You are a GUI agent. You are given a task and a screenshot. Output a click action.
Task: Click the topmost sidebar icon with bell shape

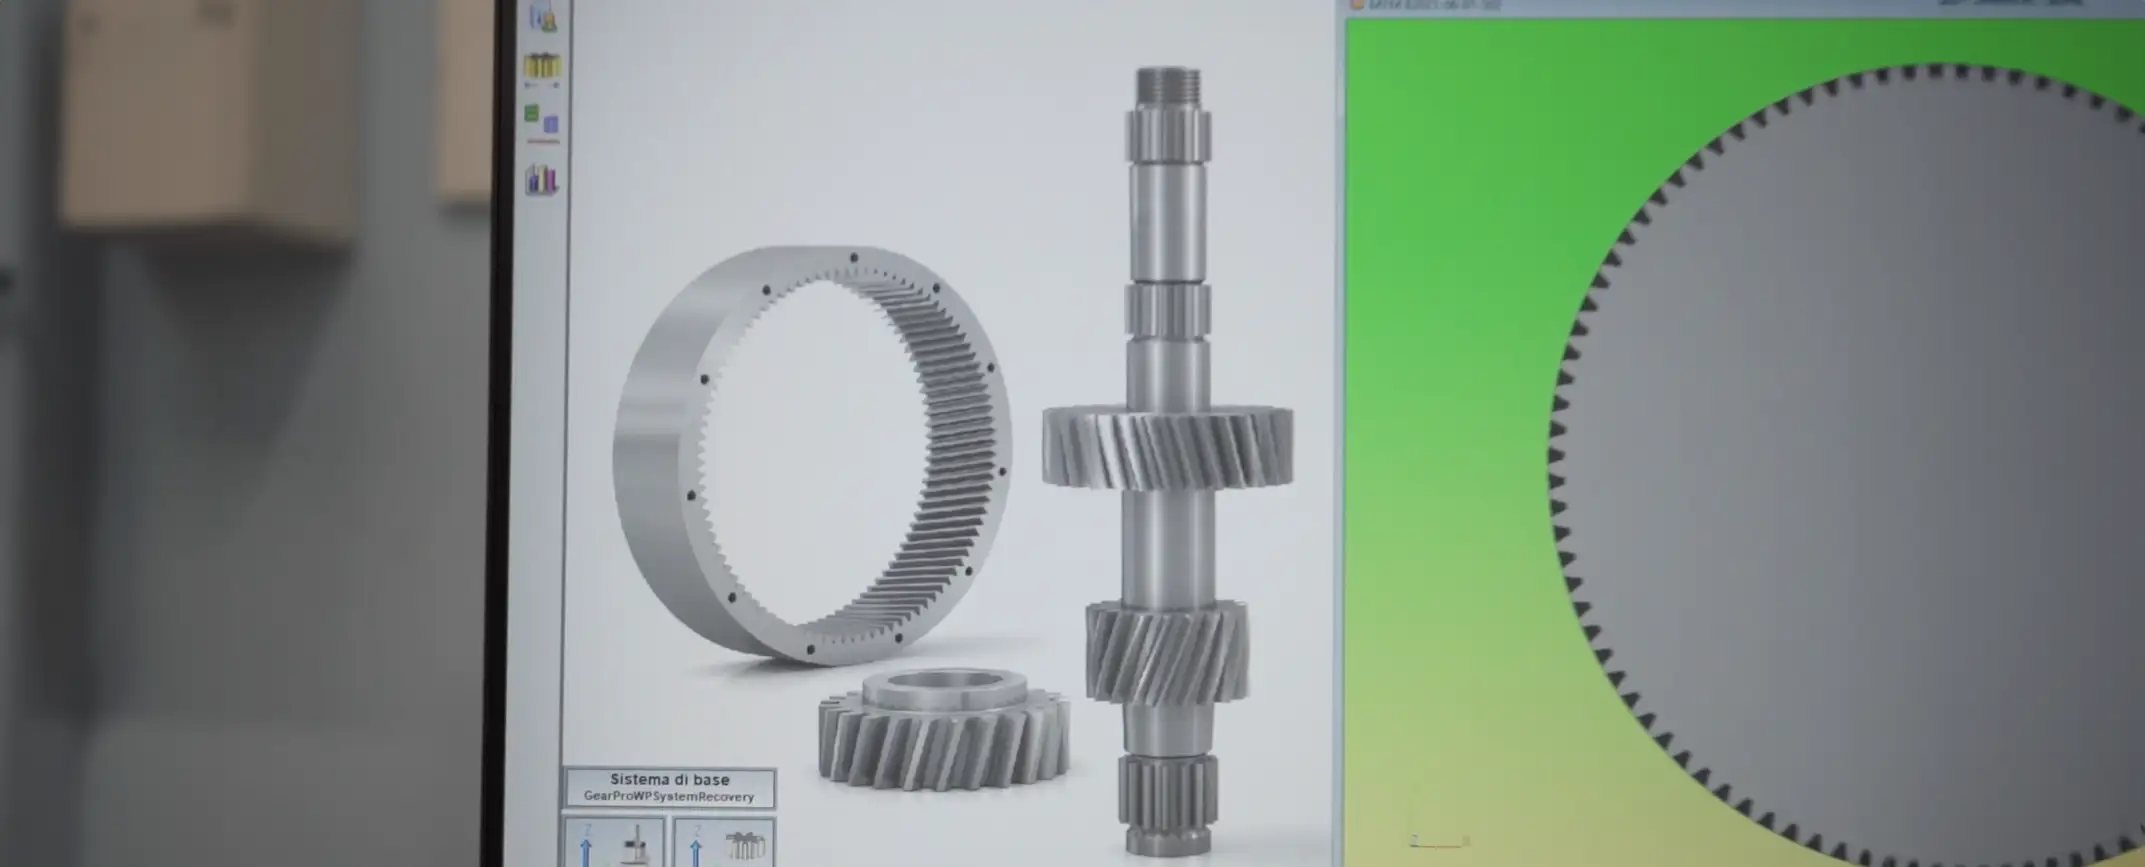tap(544, 16)
